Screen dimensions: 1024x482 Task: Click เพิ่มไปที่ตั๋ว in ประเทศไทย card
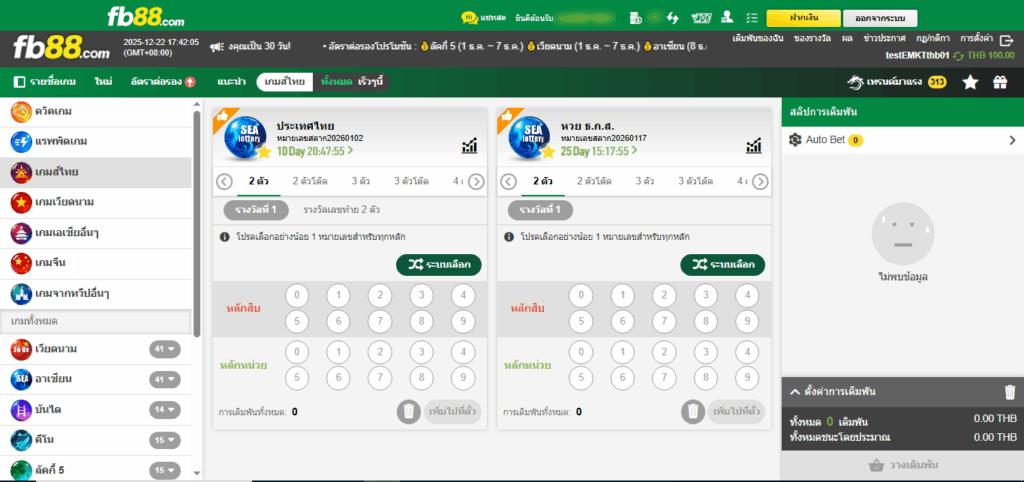click(453, 411)
